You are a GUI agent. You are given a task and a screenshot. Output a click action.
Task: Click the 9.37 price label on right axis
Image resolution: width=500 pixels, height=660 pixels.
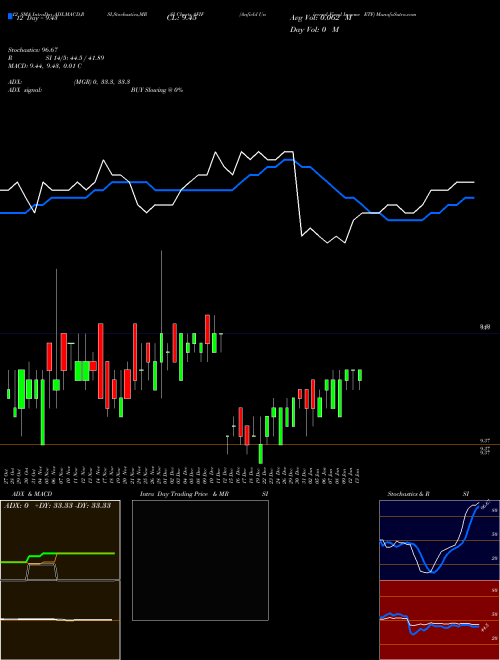[484, 440]
